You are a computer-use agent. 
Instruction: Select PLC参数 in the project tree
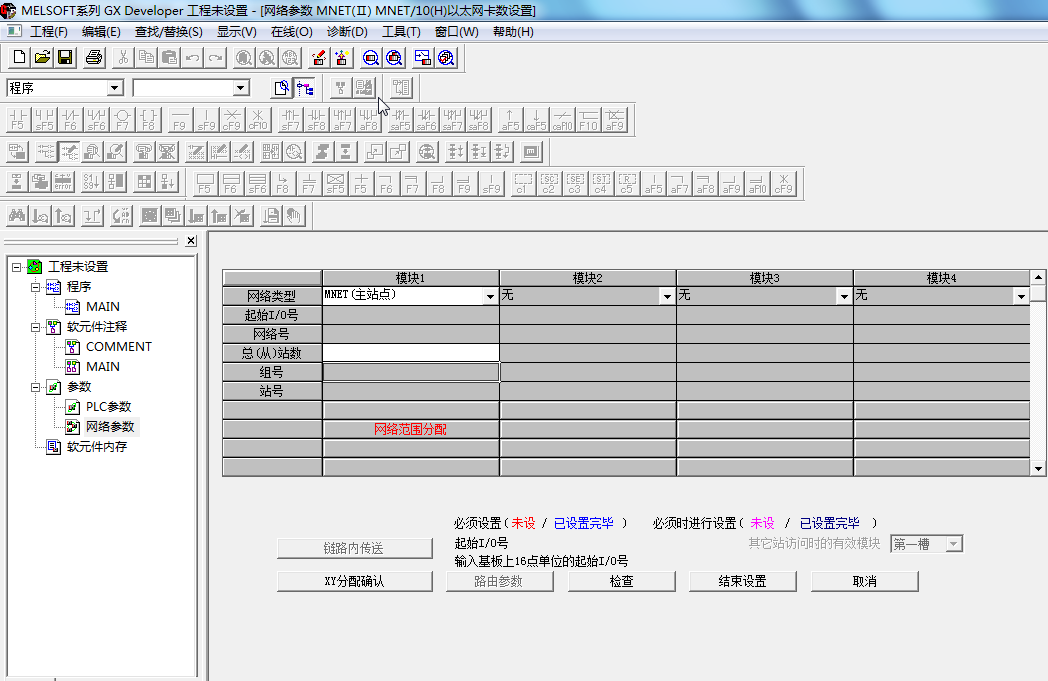pos(108,407)
